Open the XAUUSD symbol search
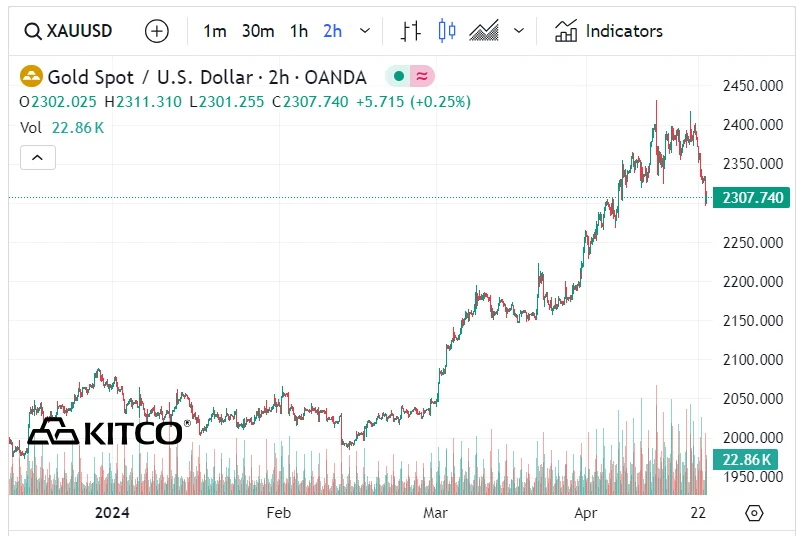 point(69,31)
